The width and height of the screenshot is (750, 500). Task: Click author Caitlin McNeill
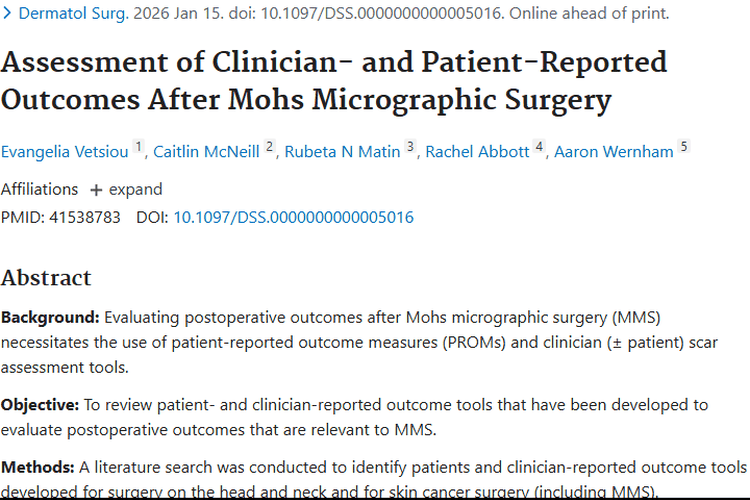206,152
